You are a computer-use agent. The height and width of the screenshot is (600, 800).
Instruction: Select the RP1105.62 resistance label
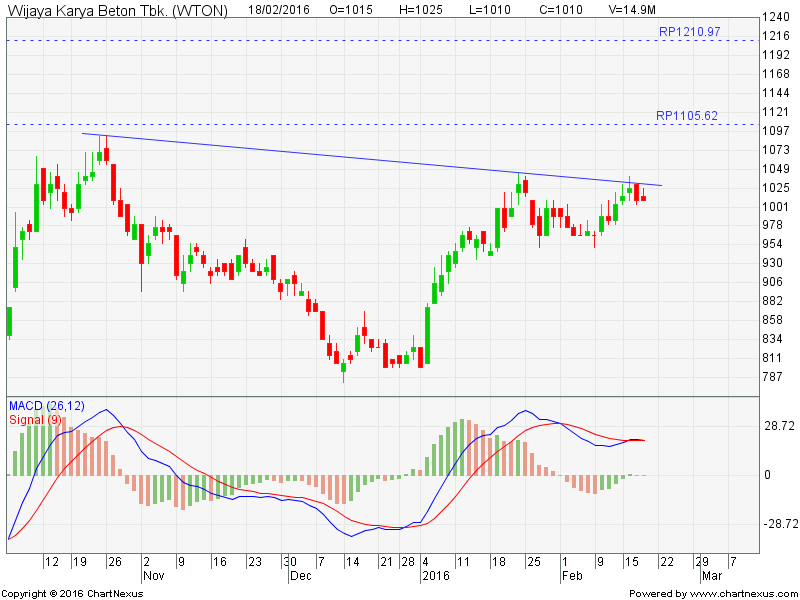(x=687, y=116)
